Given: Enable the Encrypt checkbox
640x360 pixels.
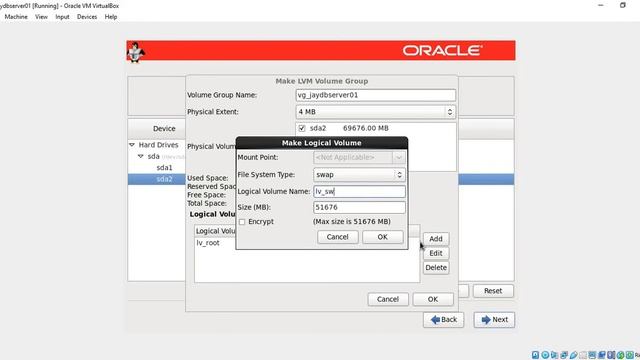Looking at the screenshot, I should pyautogui.click(x=242, y=222).
